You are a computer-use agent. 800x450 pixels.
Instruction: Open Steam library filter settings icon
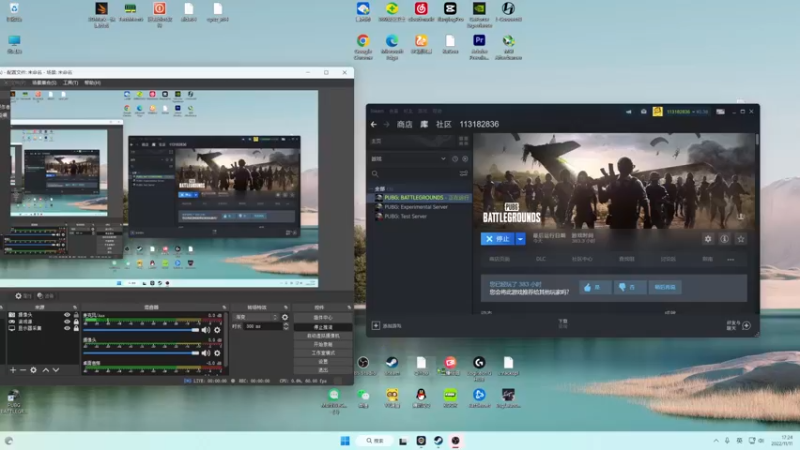click(x=464, y=174)
